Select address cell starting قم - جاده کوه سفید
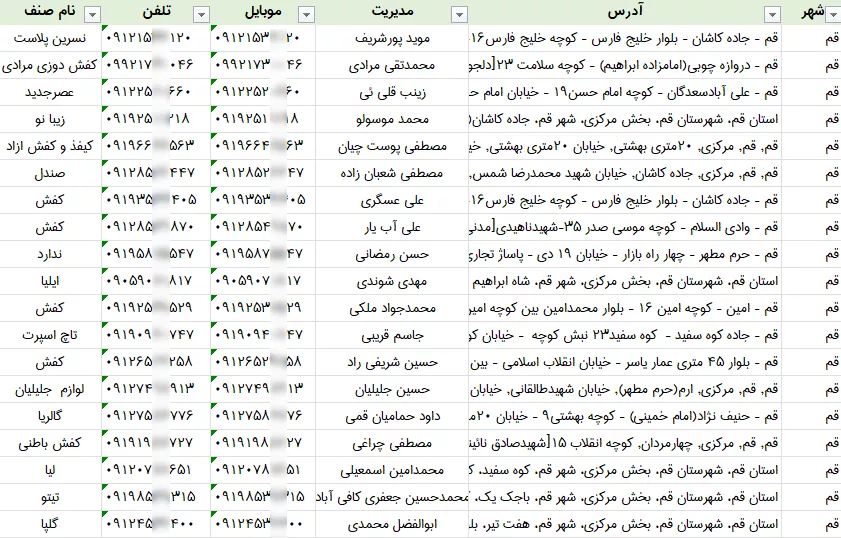 coord(625,335)
